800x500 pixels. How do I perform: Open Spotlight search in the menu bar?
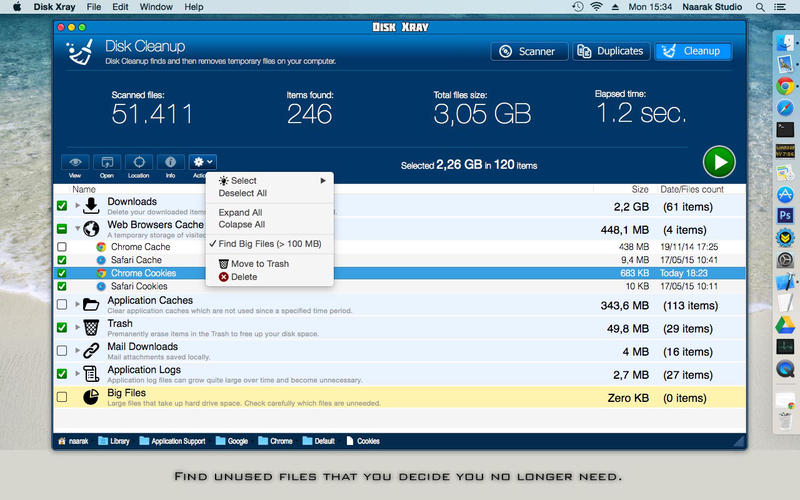tap(760, 7)
